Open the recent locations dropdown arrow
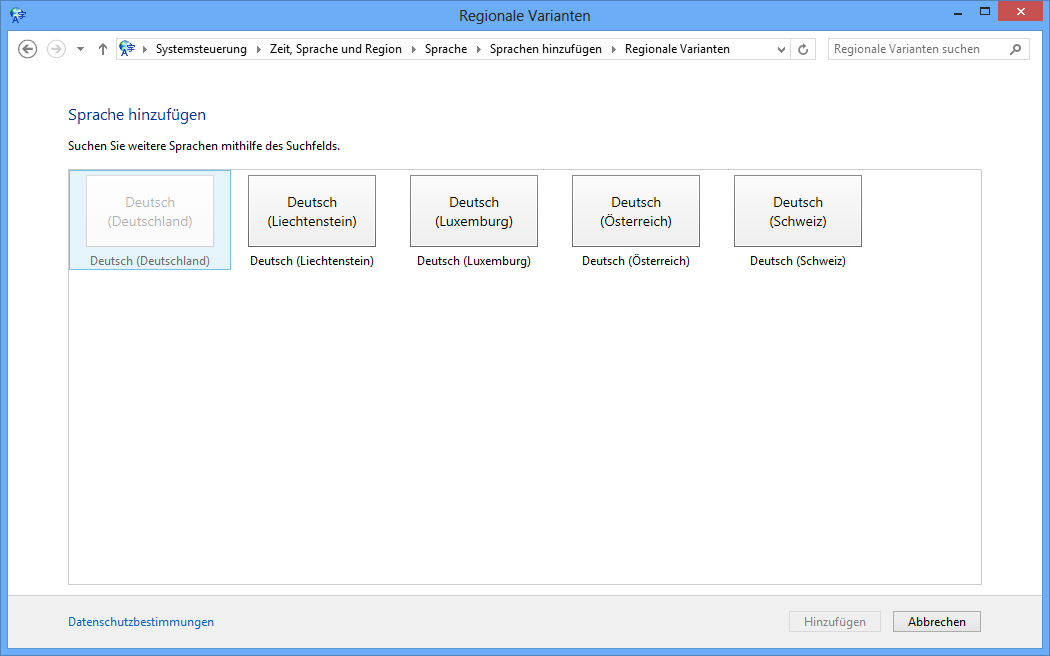The image size is (1050, 656). (x=80, y=49)
